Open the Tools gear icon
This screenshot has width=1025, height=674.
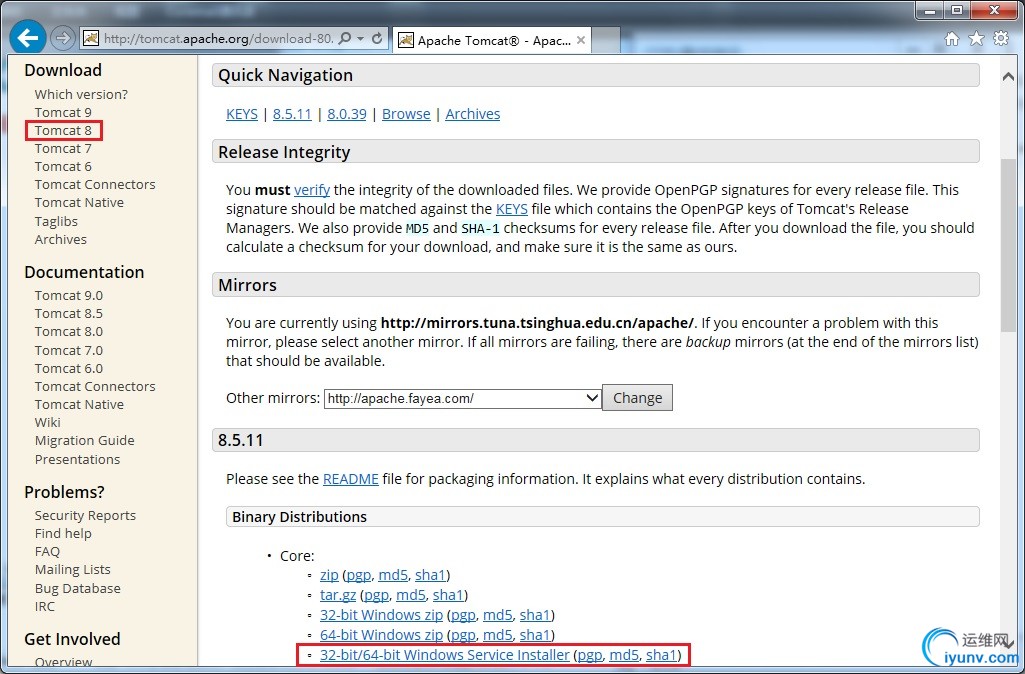tap(1001, 39)
